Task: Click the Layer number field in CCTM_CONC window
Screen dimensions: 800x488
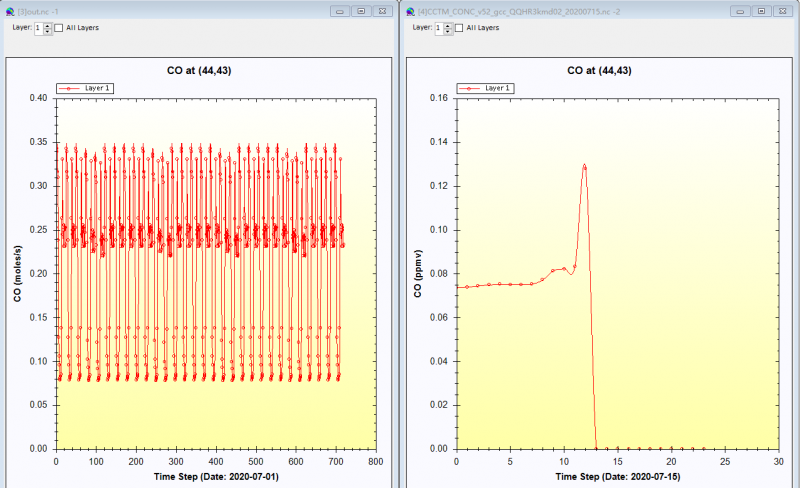Action: click(x=439, y=28)
